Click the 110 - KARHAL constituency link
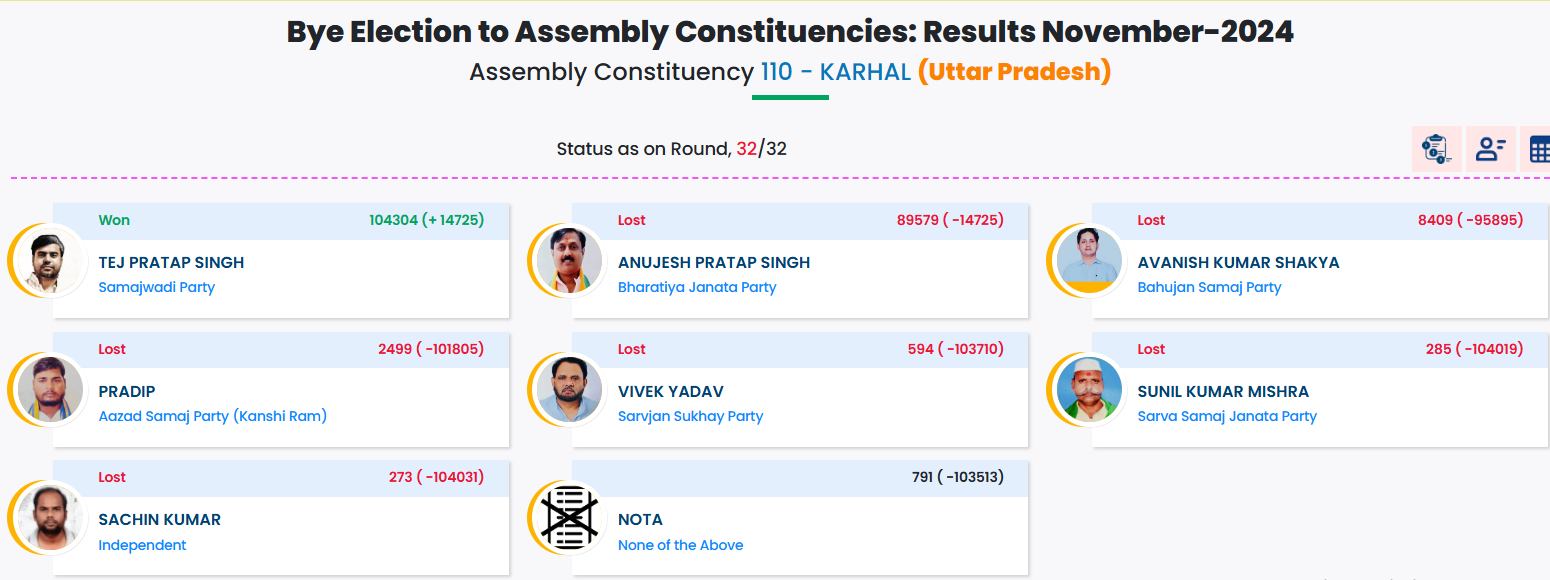Viewport: 1550px width, 580px height. [x=835, y=72]
